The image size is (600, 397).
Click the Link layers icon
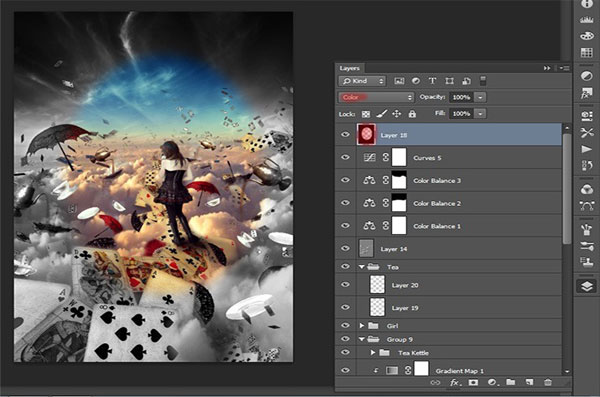435,382
